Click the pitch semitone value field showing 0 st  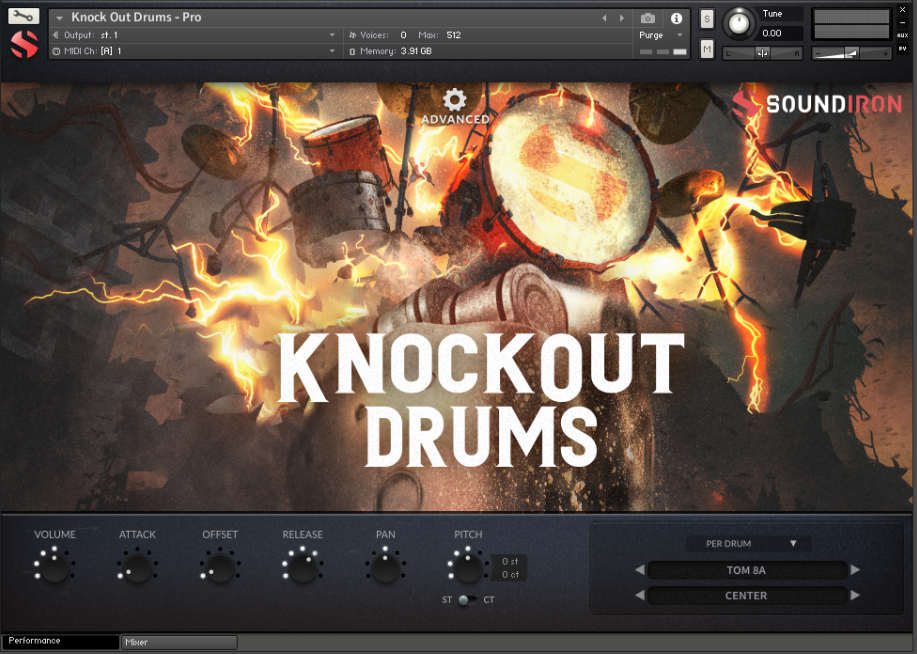pyautogui.click(x=508, y=562)
